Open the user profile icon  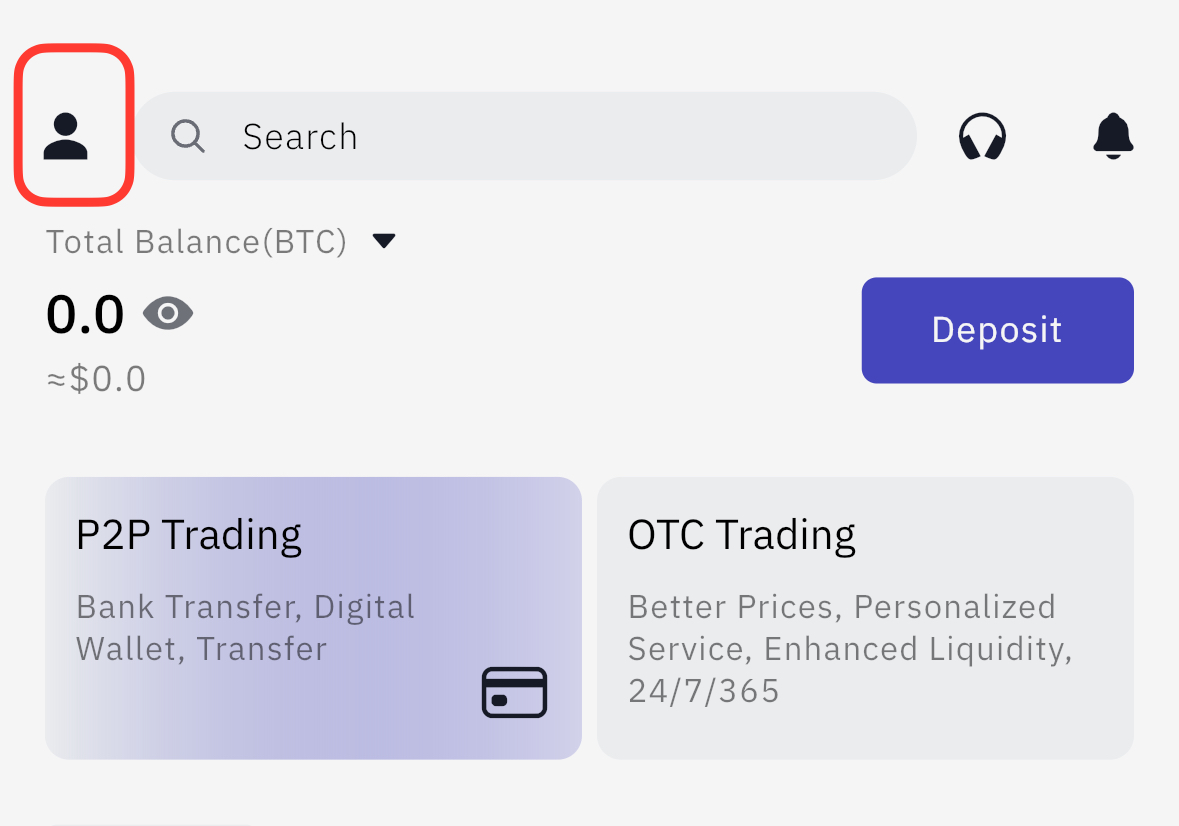click(65, 136)
